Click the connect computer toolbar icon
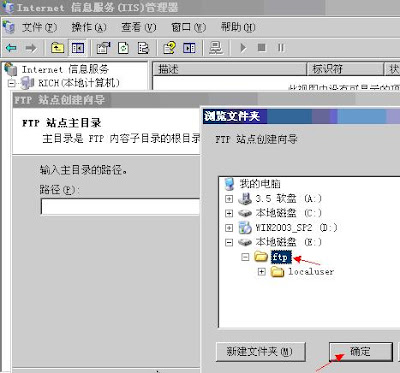 216,48
